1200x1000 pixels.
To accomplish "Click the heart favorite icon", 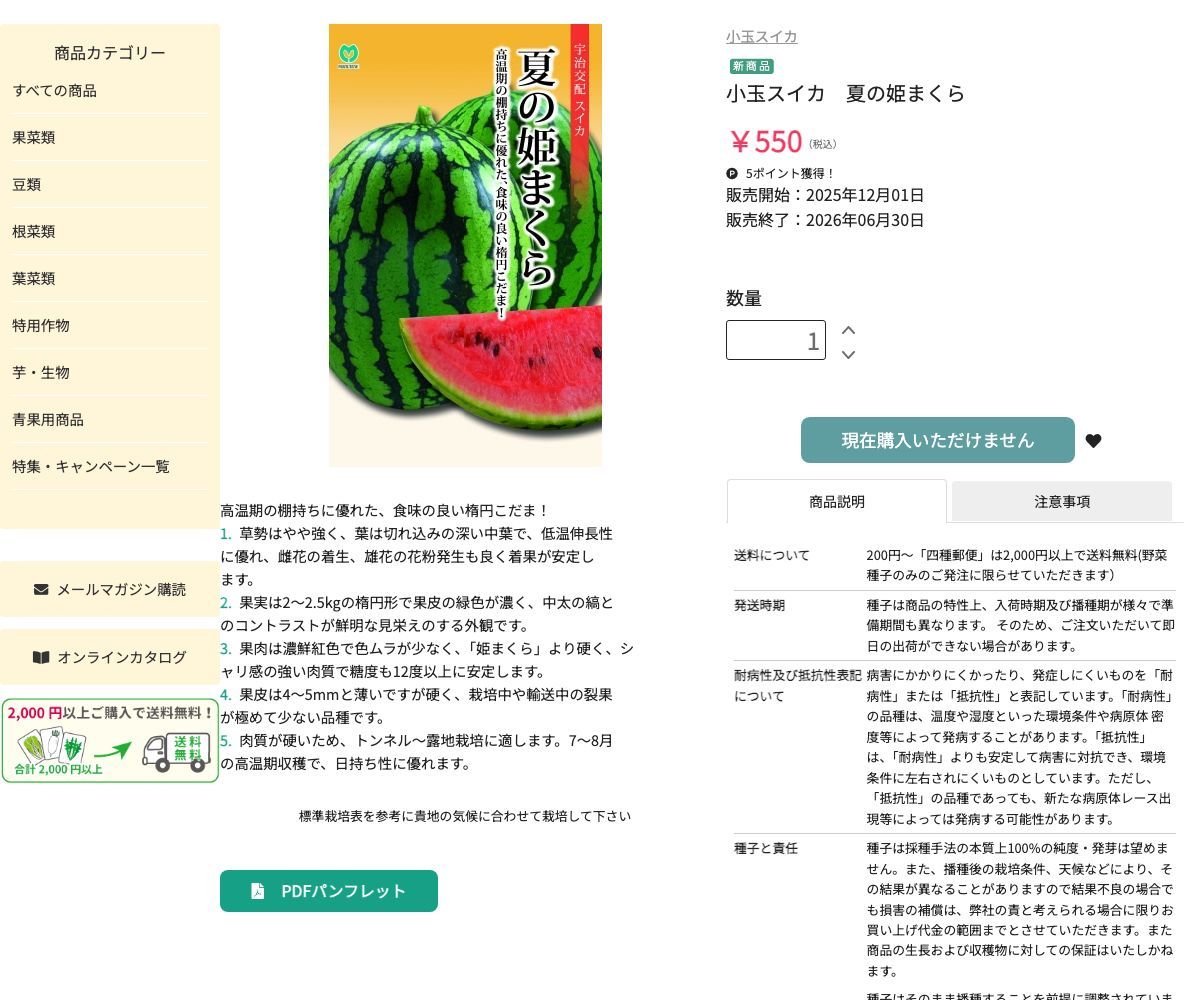I will pos(1093,441).
